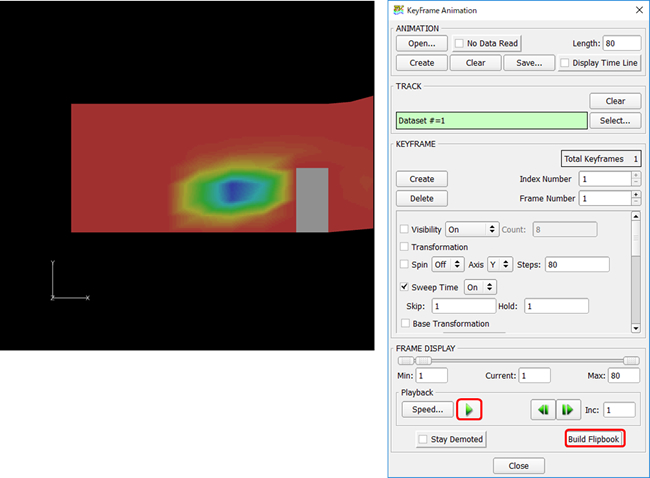Step forward one frame with forward arrow
Image resolution: width=650 pixels, height=478 pixels.
[x=568, y=409]
